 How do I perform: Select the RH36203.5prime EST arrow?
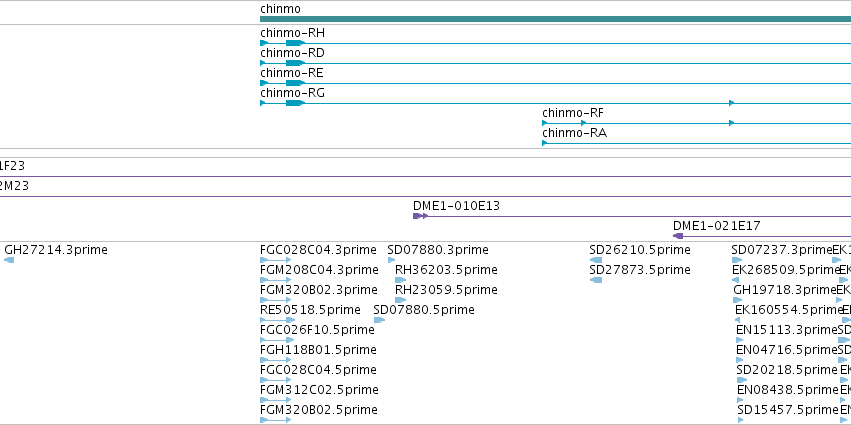point(401,280)
